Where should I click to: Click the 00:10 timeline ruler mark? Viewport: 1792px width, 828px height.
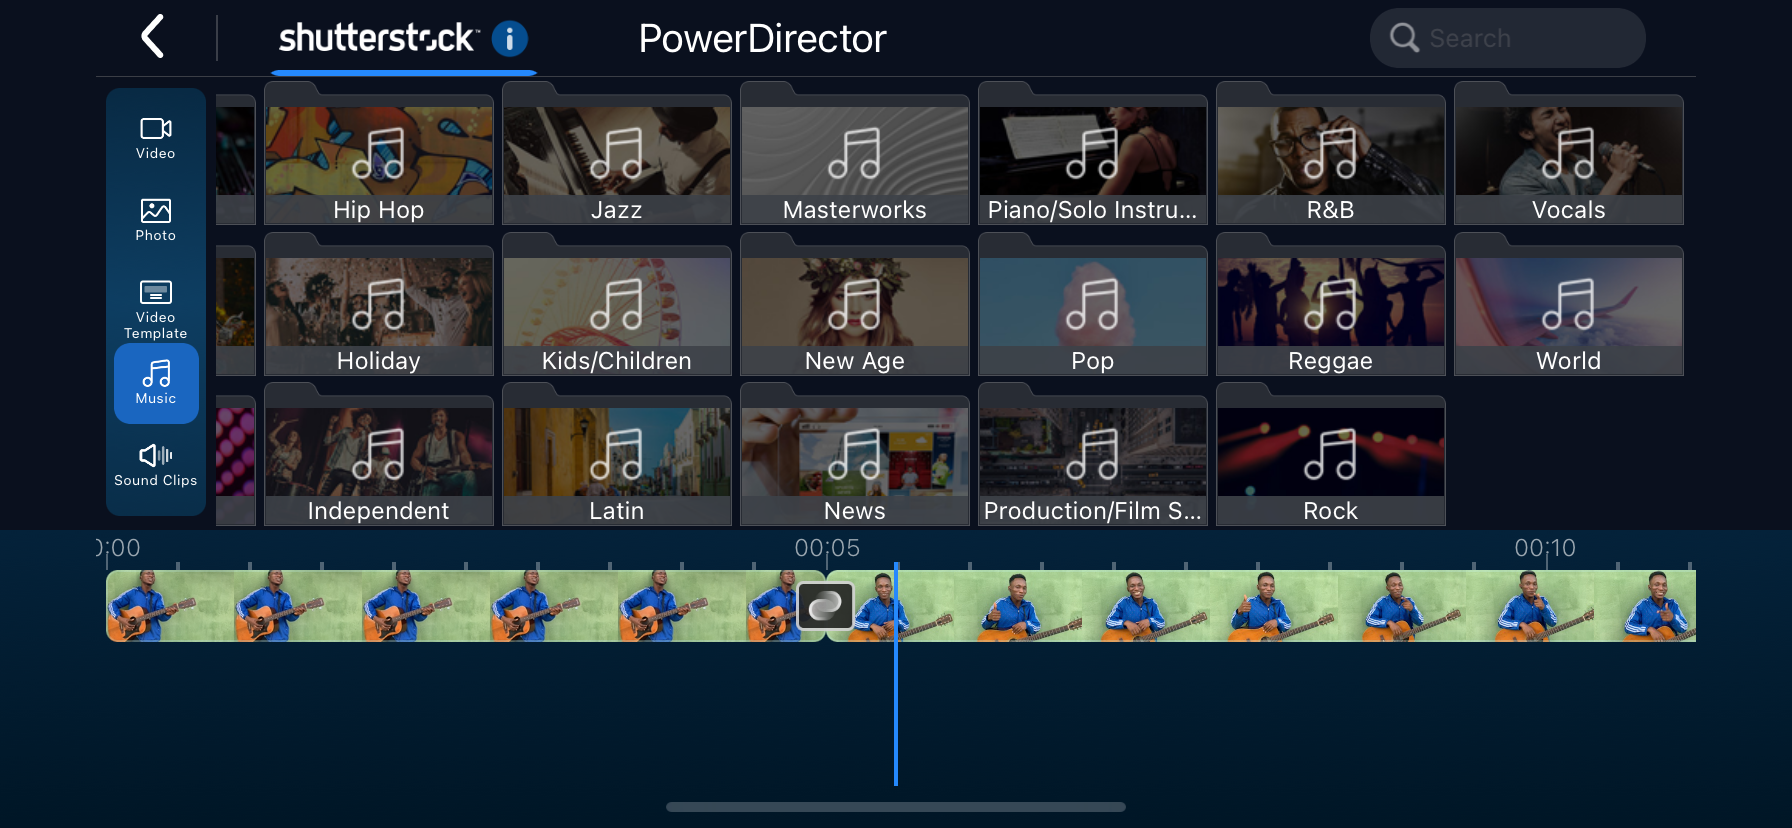pos(1545,548)
